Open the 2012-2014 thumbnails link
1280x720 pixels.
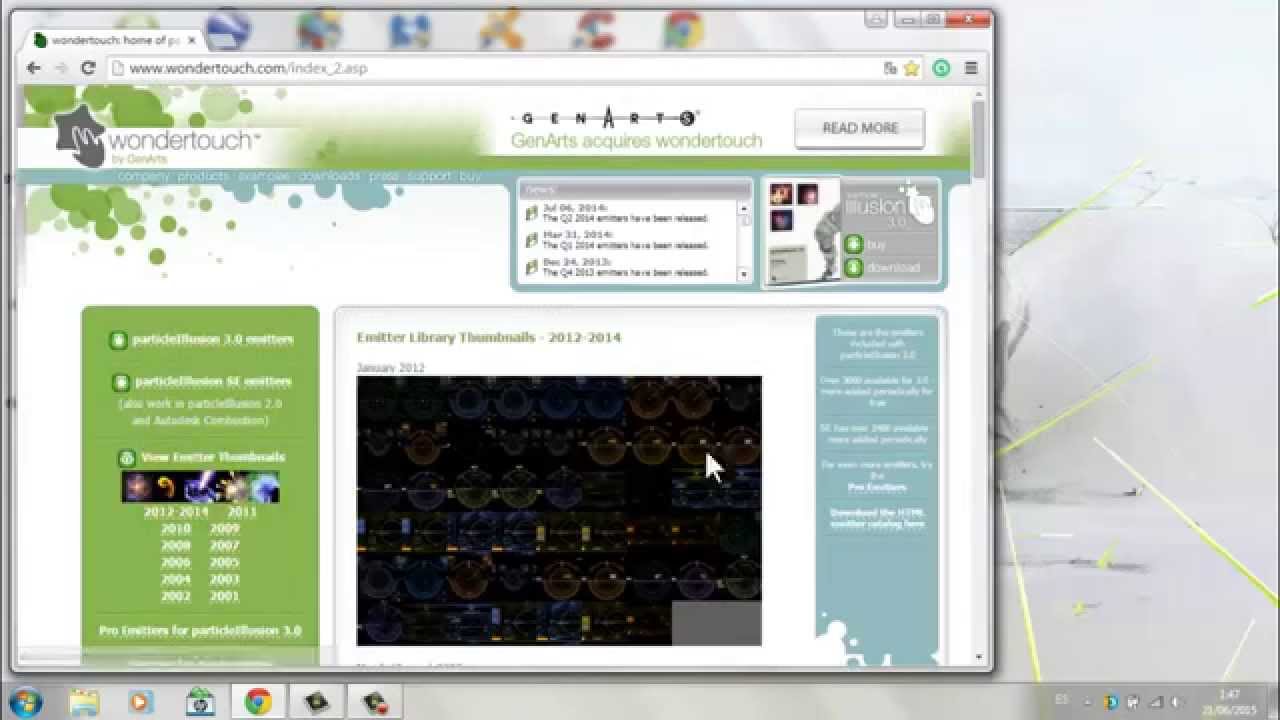[x=176, y=512]
